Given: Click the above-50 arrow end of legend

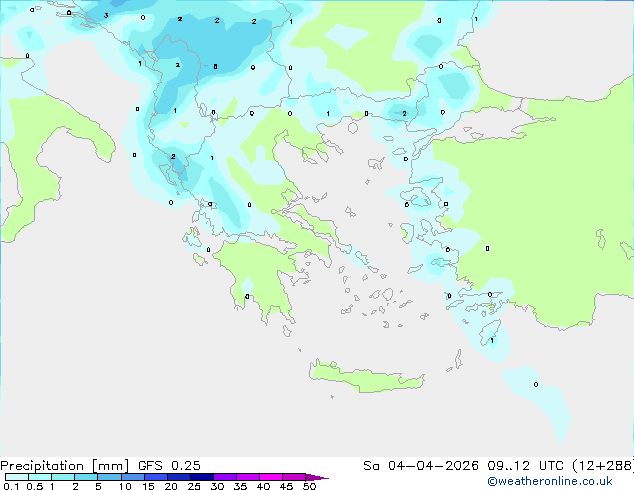Looking at the screenshot, I should [x=317, y=477].
